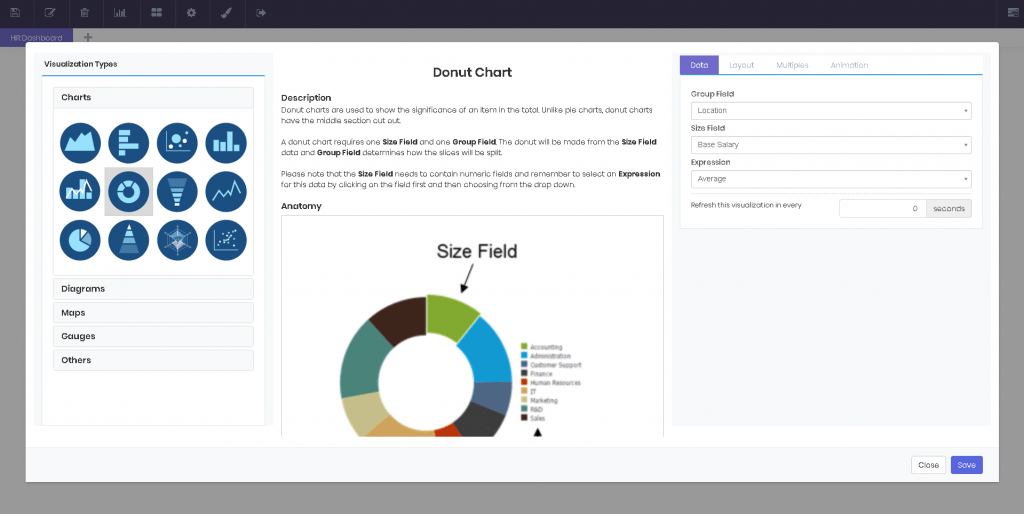Click the 'Donut Chart' heading
This screenshot has width=1024, height=514.
click(x=472, y=72)
